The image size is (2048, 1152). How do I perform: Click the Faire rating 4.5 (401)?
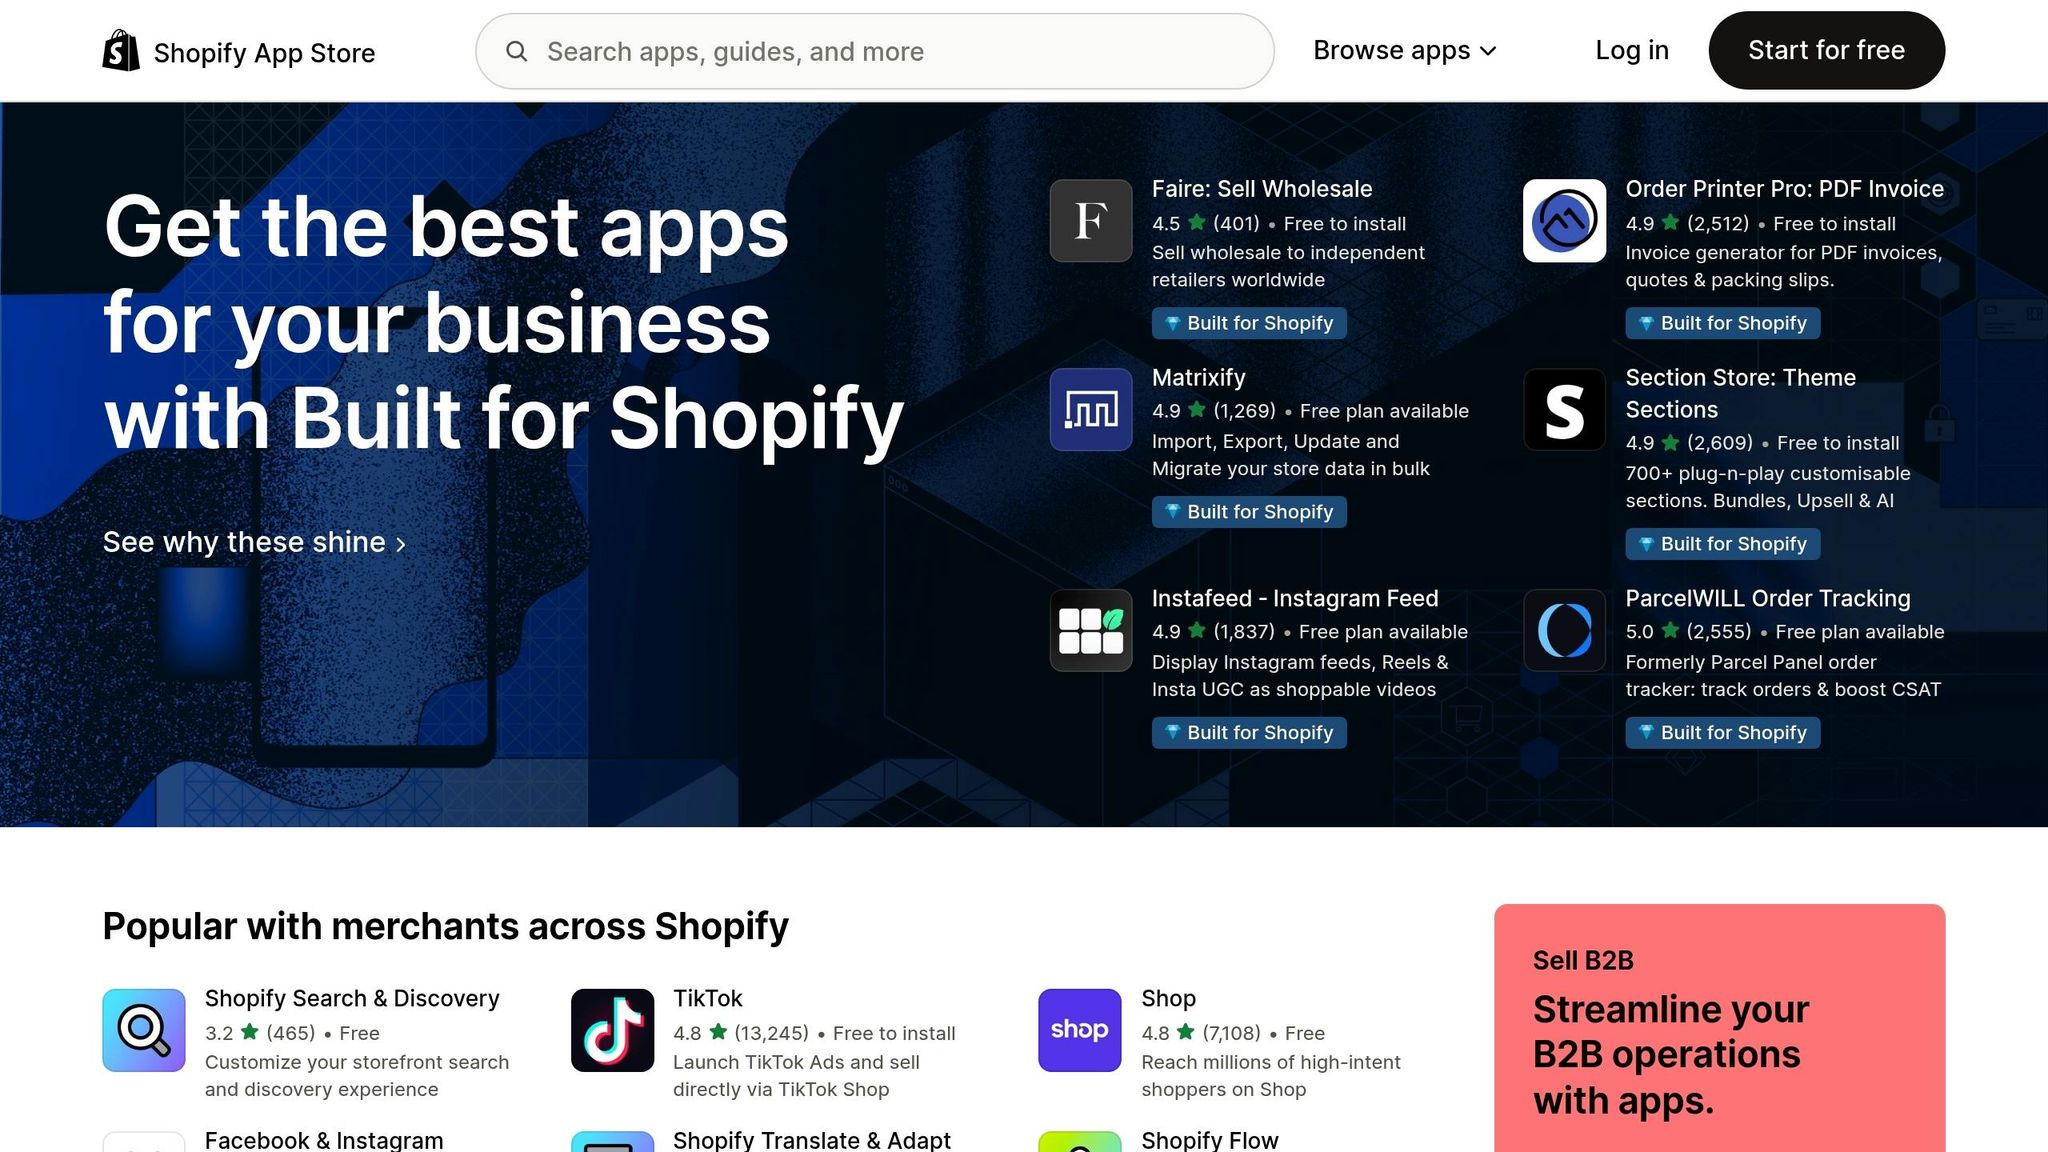coord(1206,224)
